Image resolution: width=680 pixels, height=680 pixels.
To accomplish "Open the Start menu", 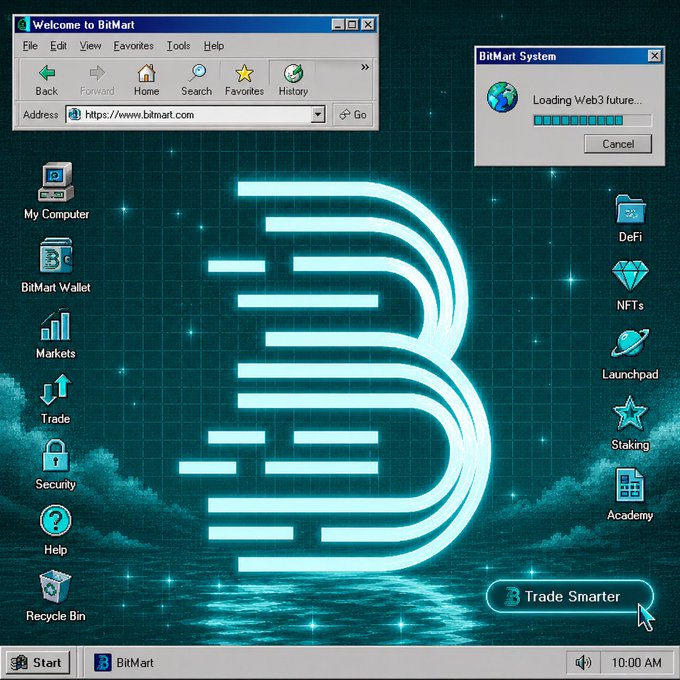I will click(38, 663).
